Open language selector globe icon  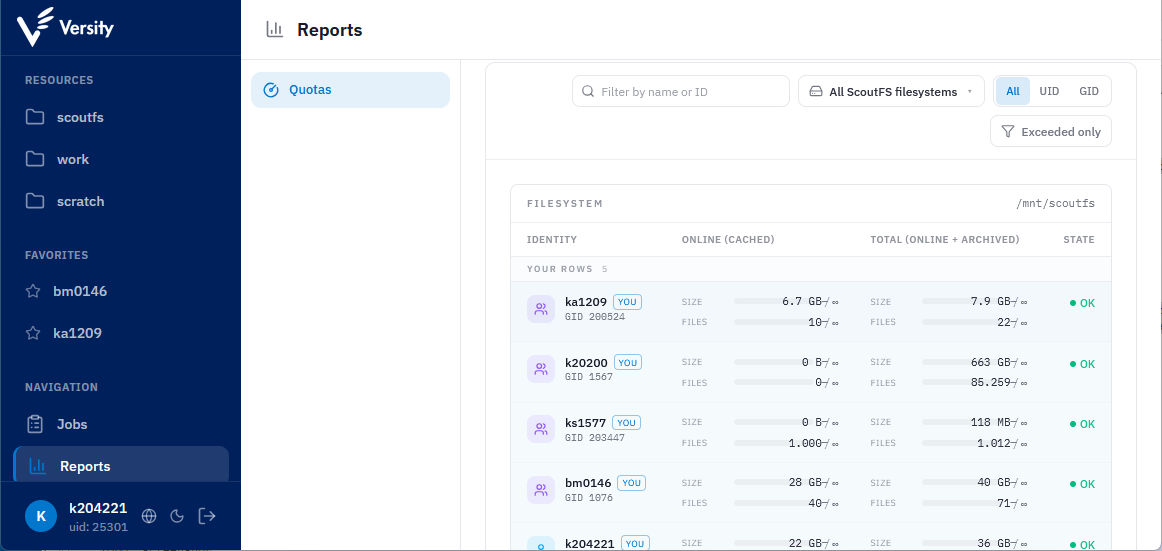pos(149,516)
